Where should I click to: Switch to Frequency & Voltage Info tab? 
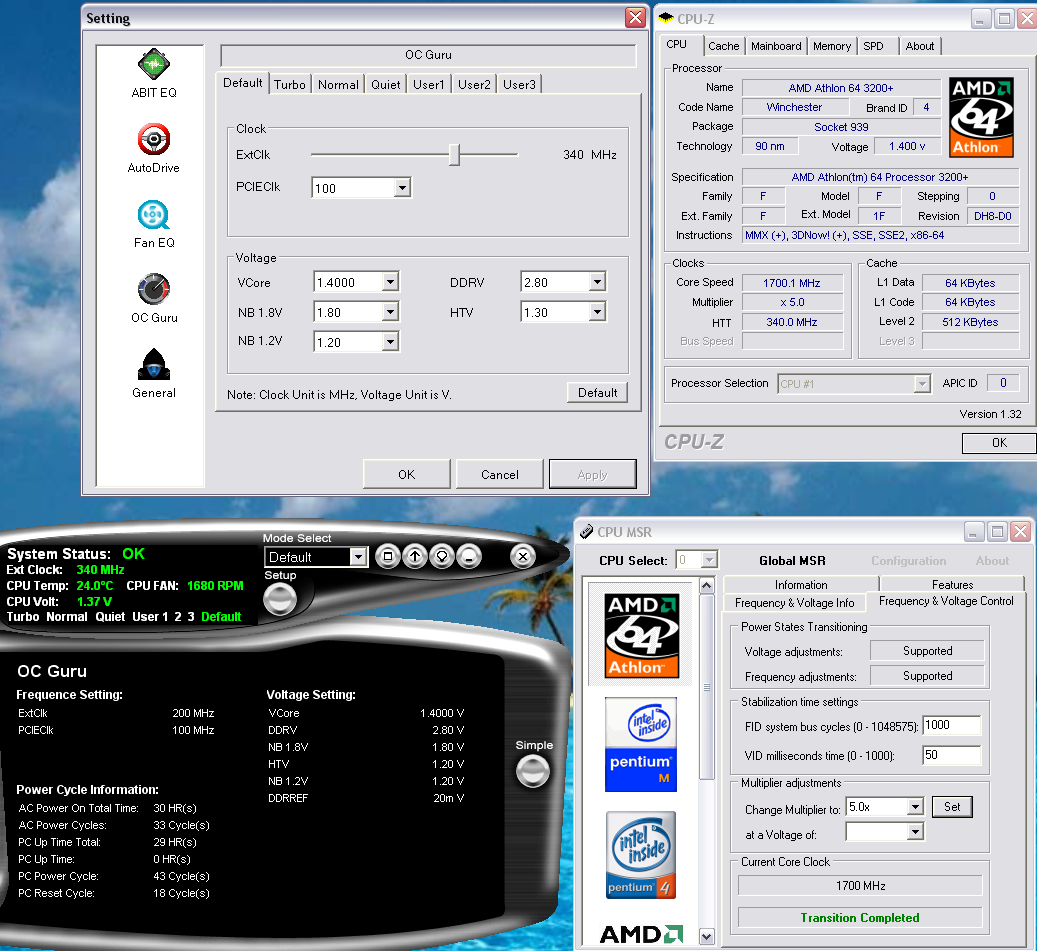794,602
